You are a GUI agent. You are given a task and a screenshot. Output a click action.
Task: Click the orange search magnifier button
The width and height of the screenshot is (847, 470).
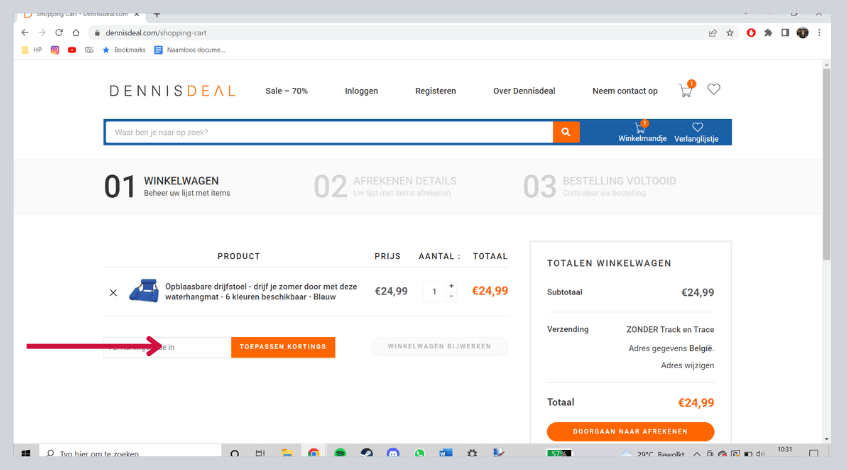click(566, 132)
